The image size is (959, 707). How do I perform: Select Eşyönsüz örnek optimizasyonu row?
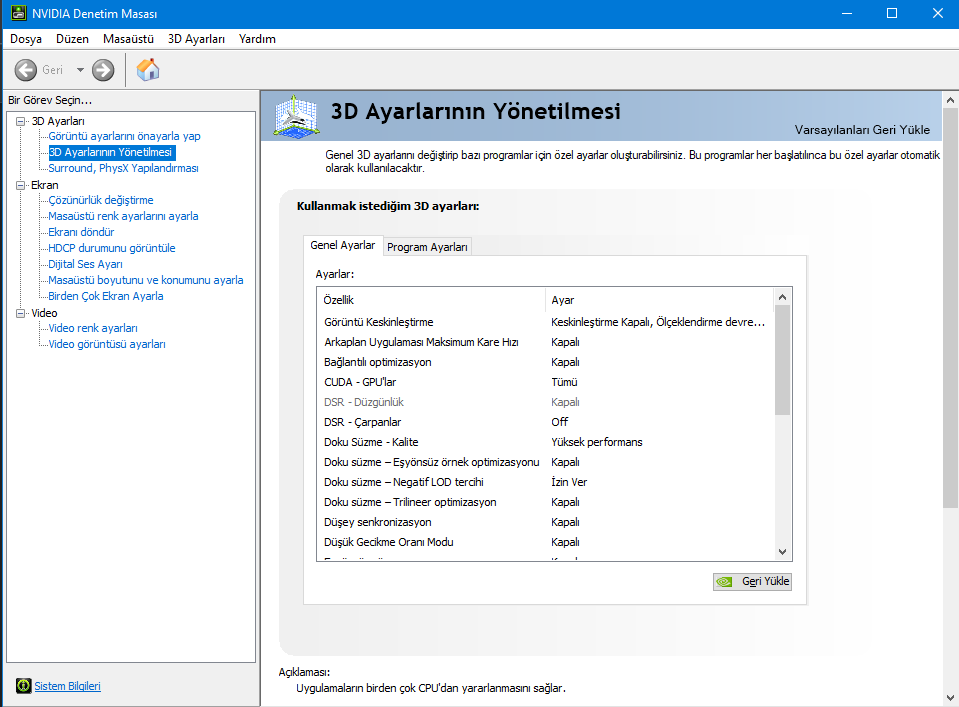point(545,462)
